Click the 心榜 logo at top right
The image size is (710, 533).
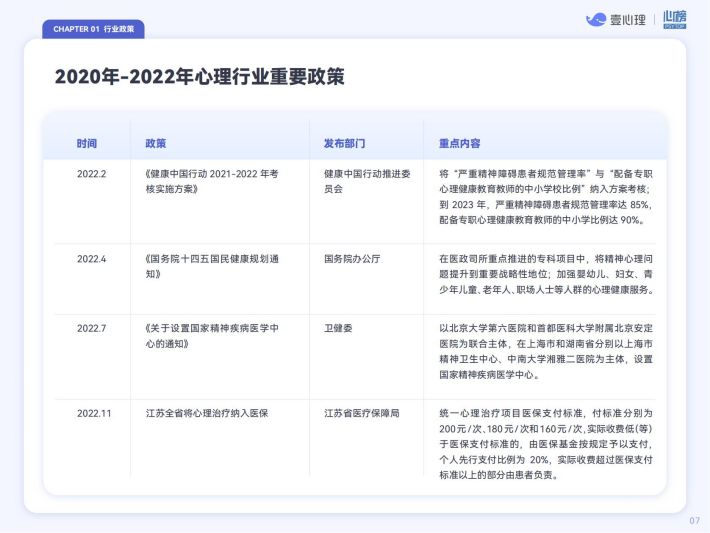click(x=675, y=19)
